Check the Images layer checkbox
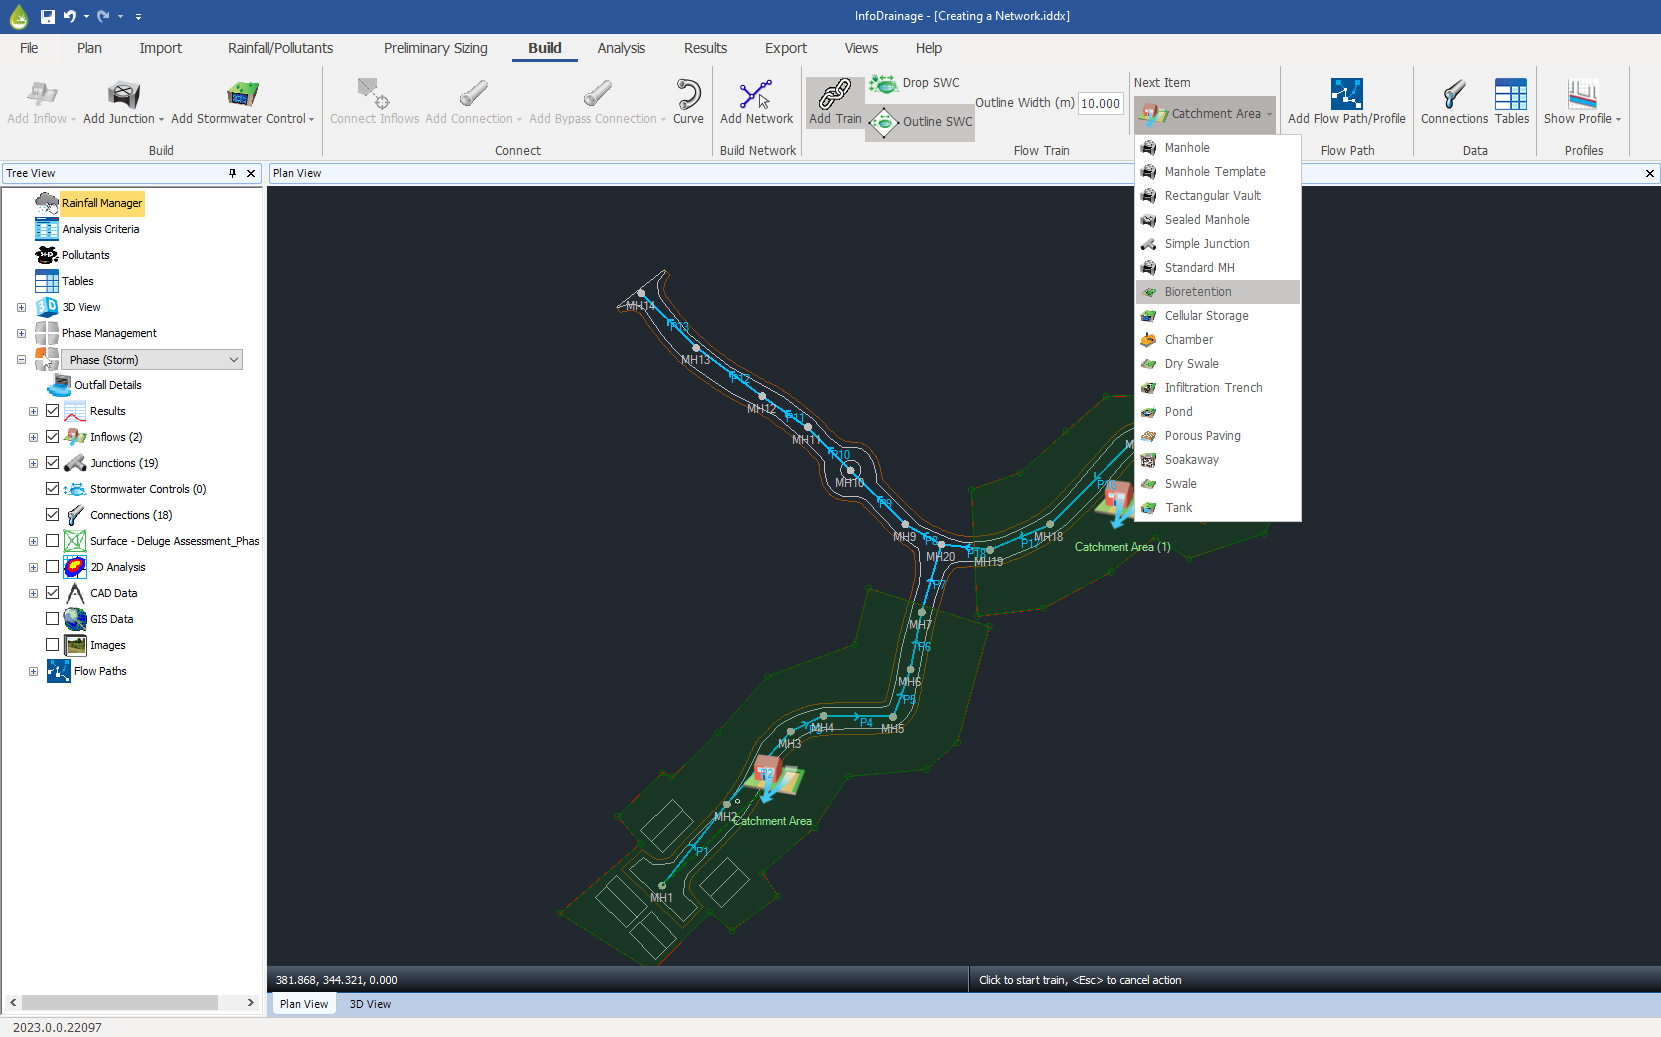 53,645
